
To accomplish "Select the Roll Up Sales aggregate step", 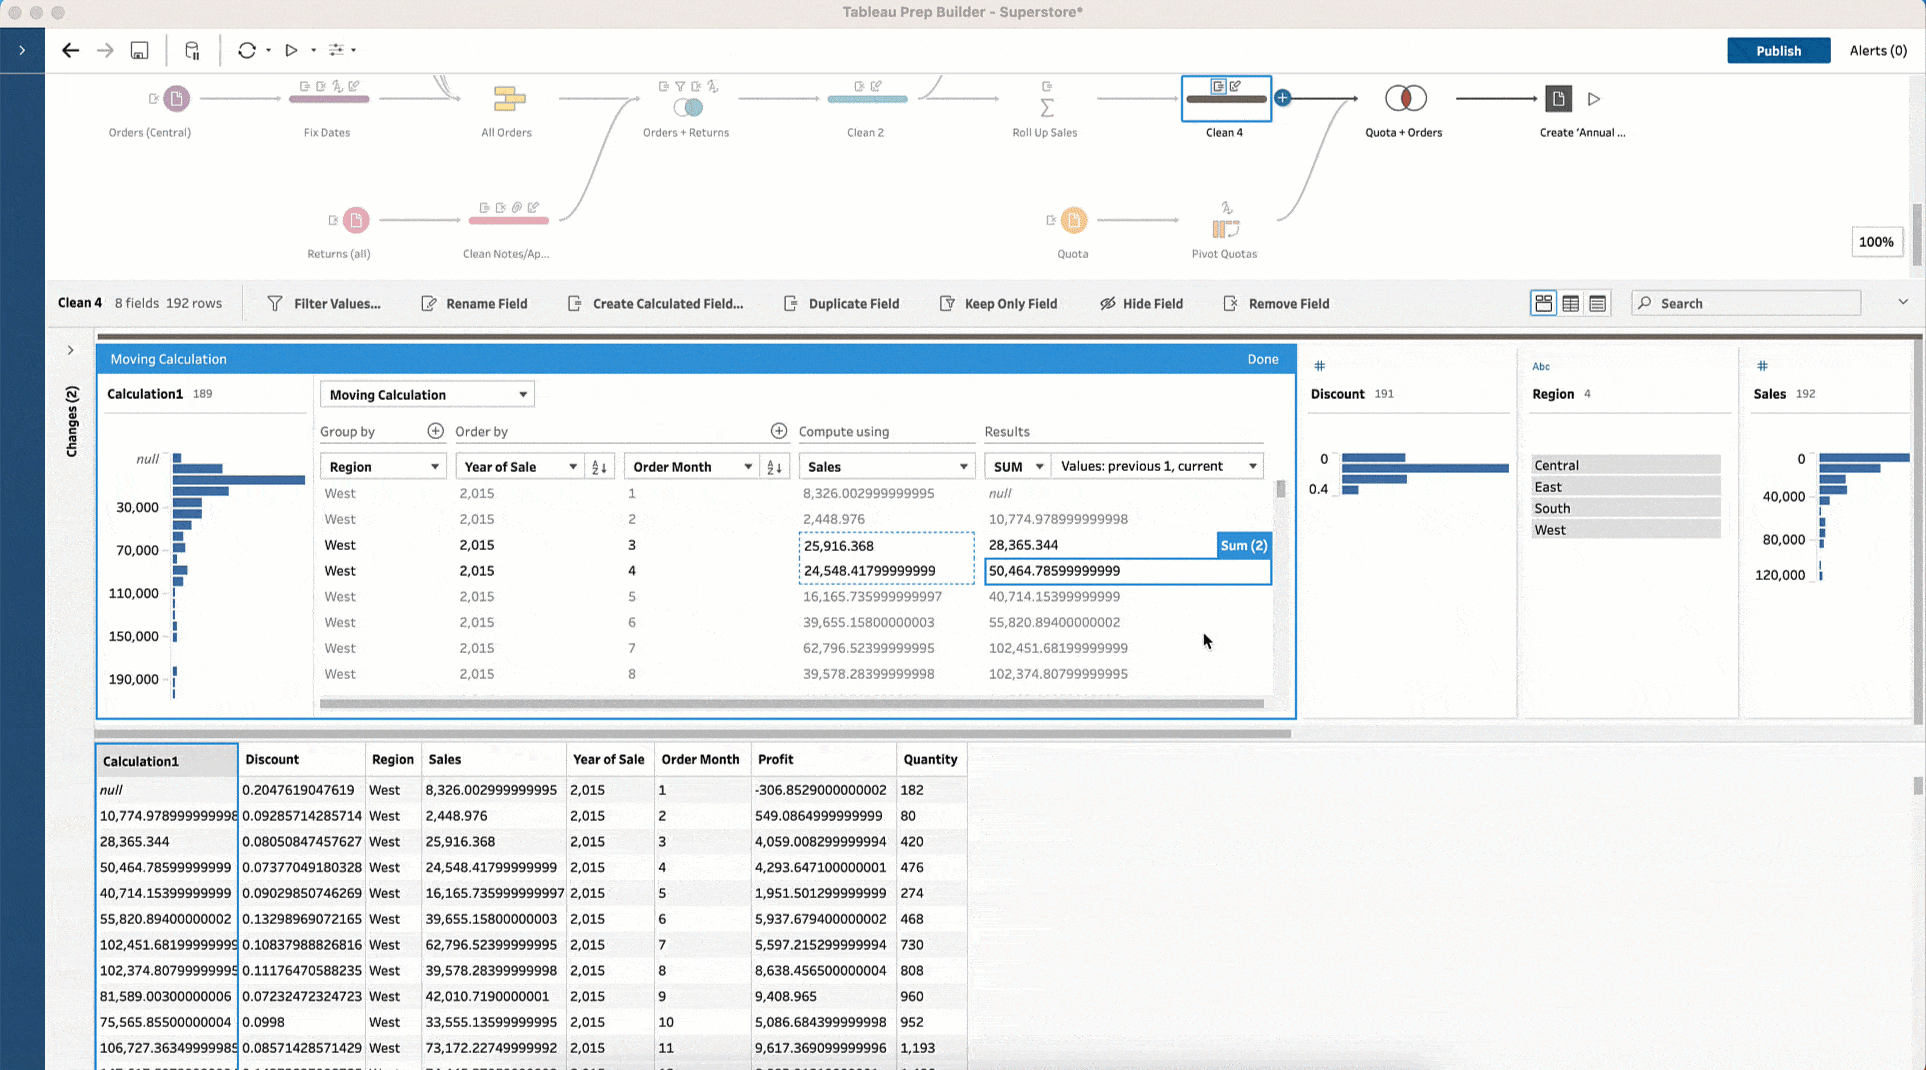I will (x=1046, y=106).
